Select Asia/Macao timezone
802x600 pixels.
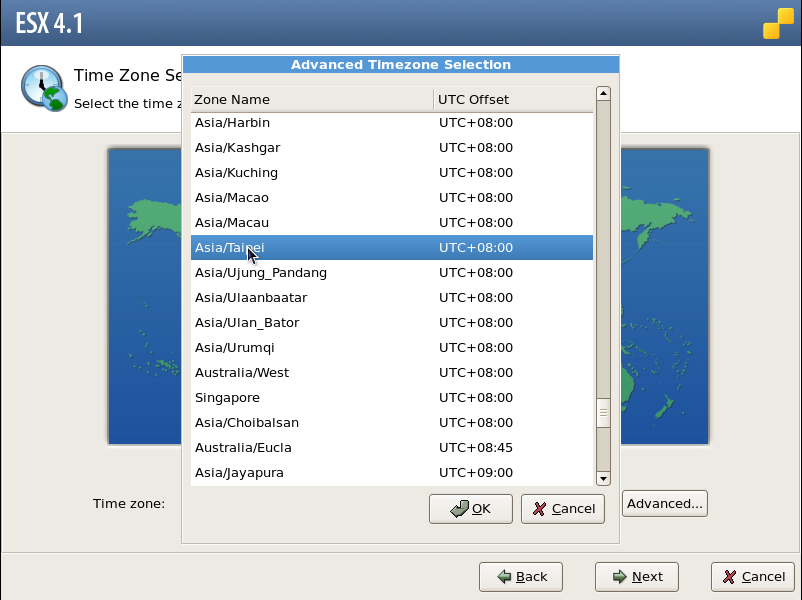coord(392,197)
